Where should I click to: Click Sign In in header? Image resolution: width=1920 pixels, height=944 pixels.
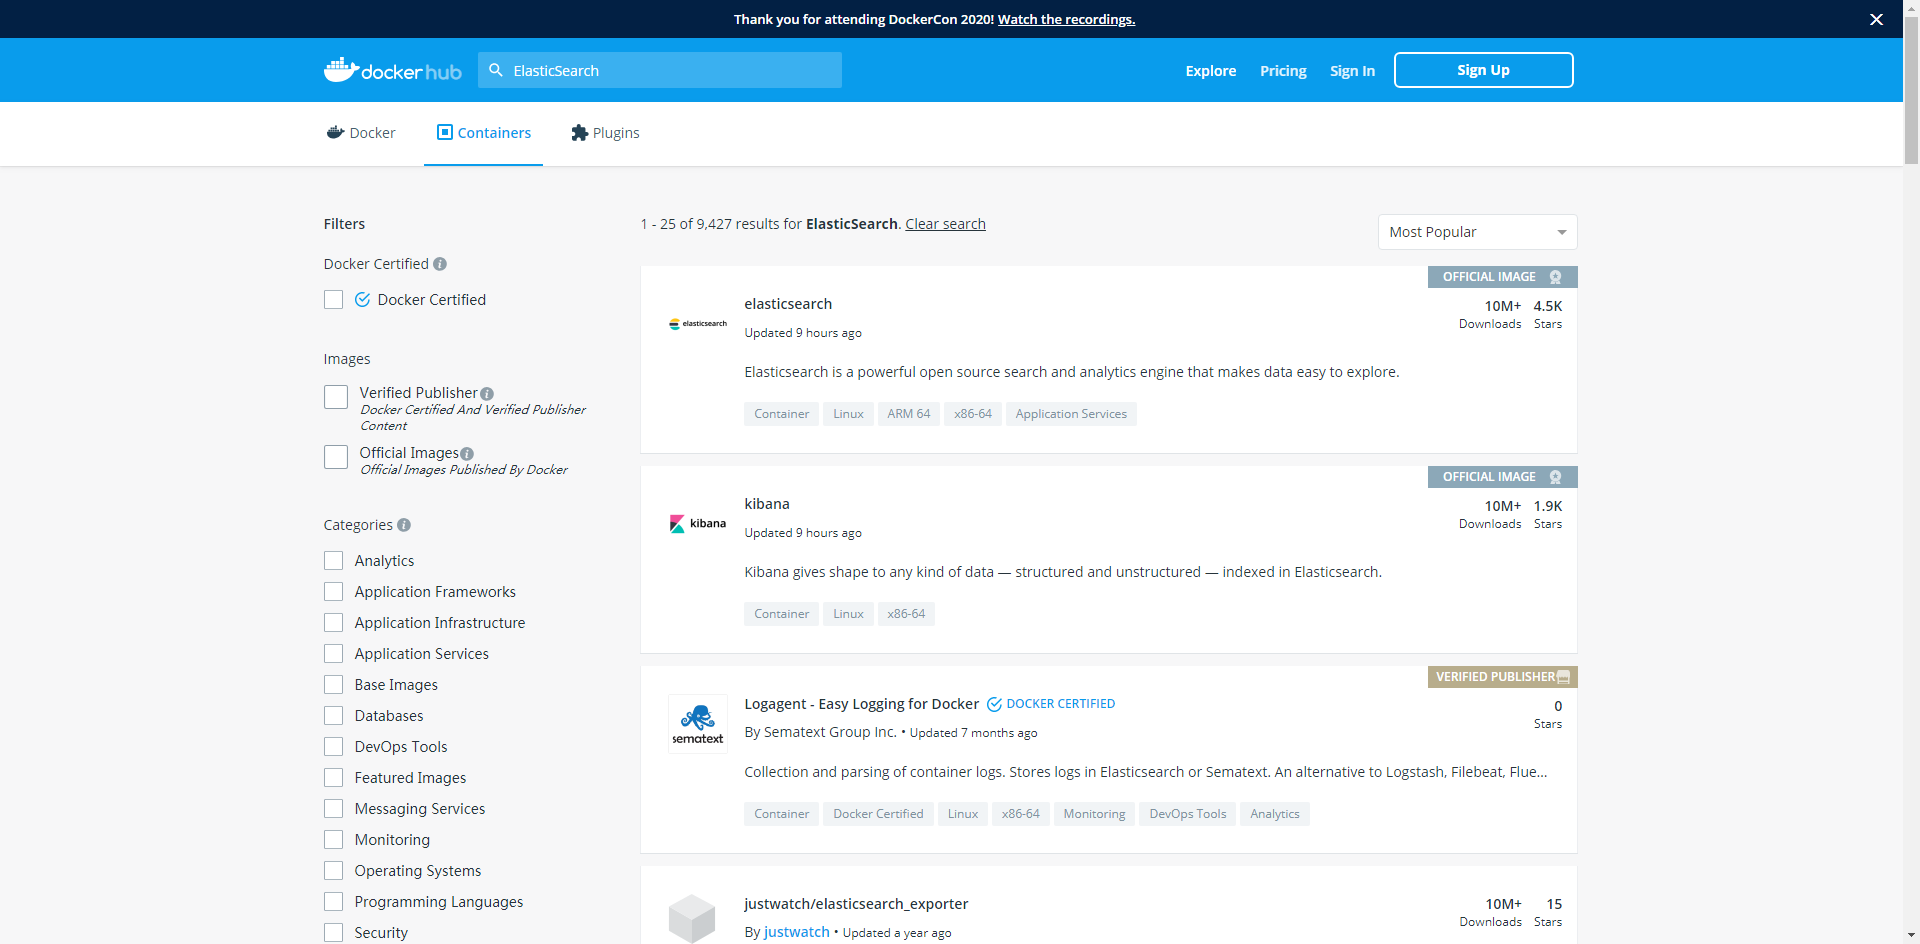(1352, 71)
